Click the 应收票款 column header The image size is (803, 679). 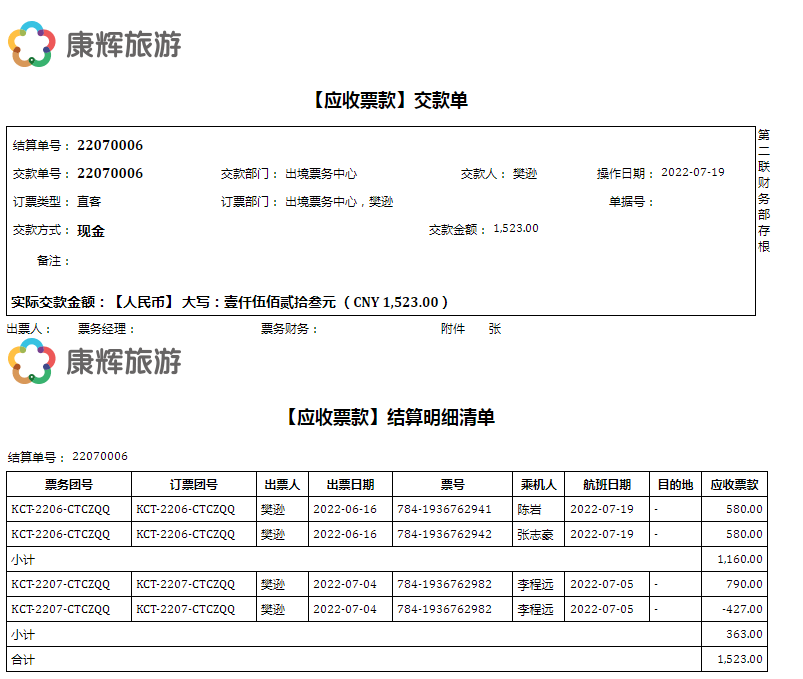pyautogui.click(x=734, y=484)
